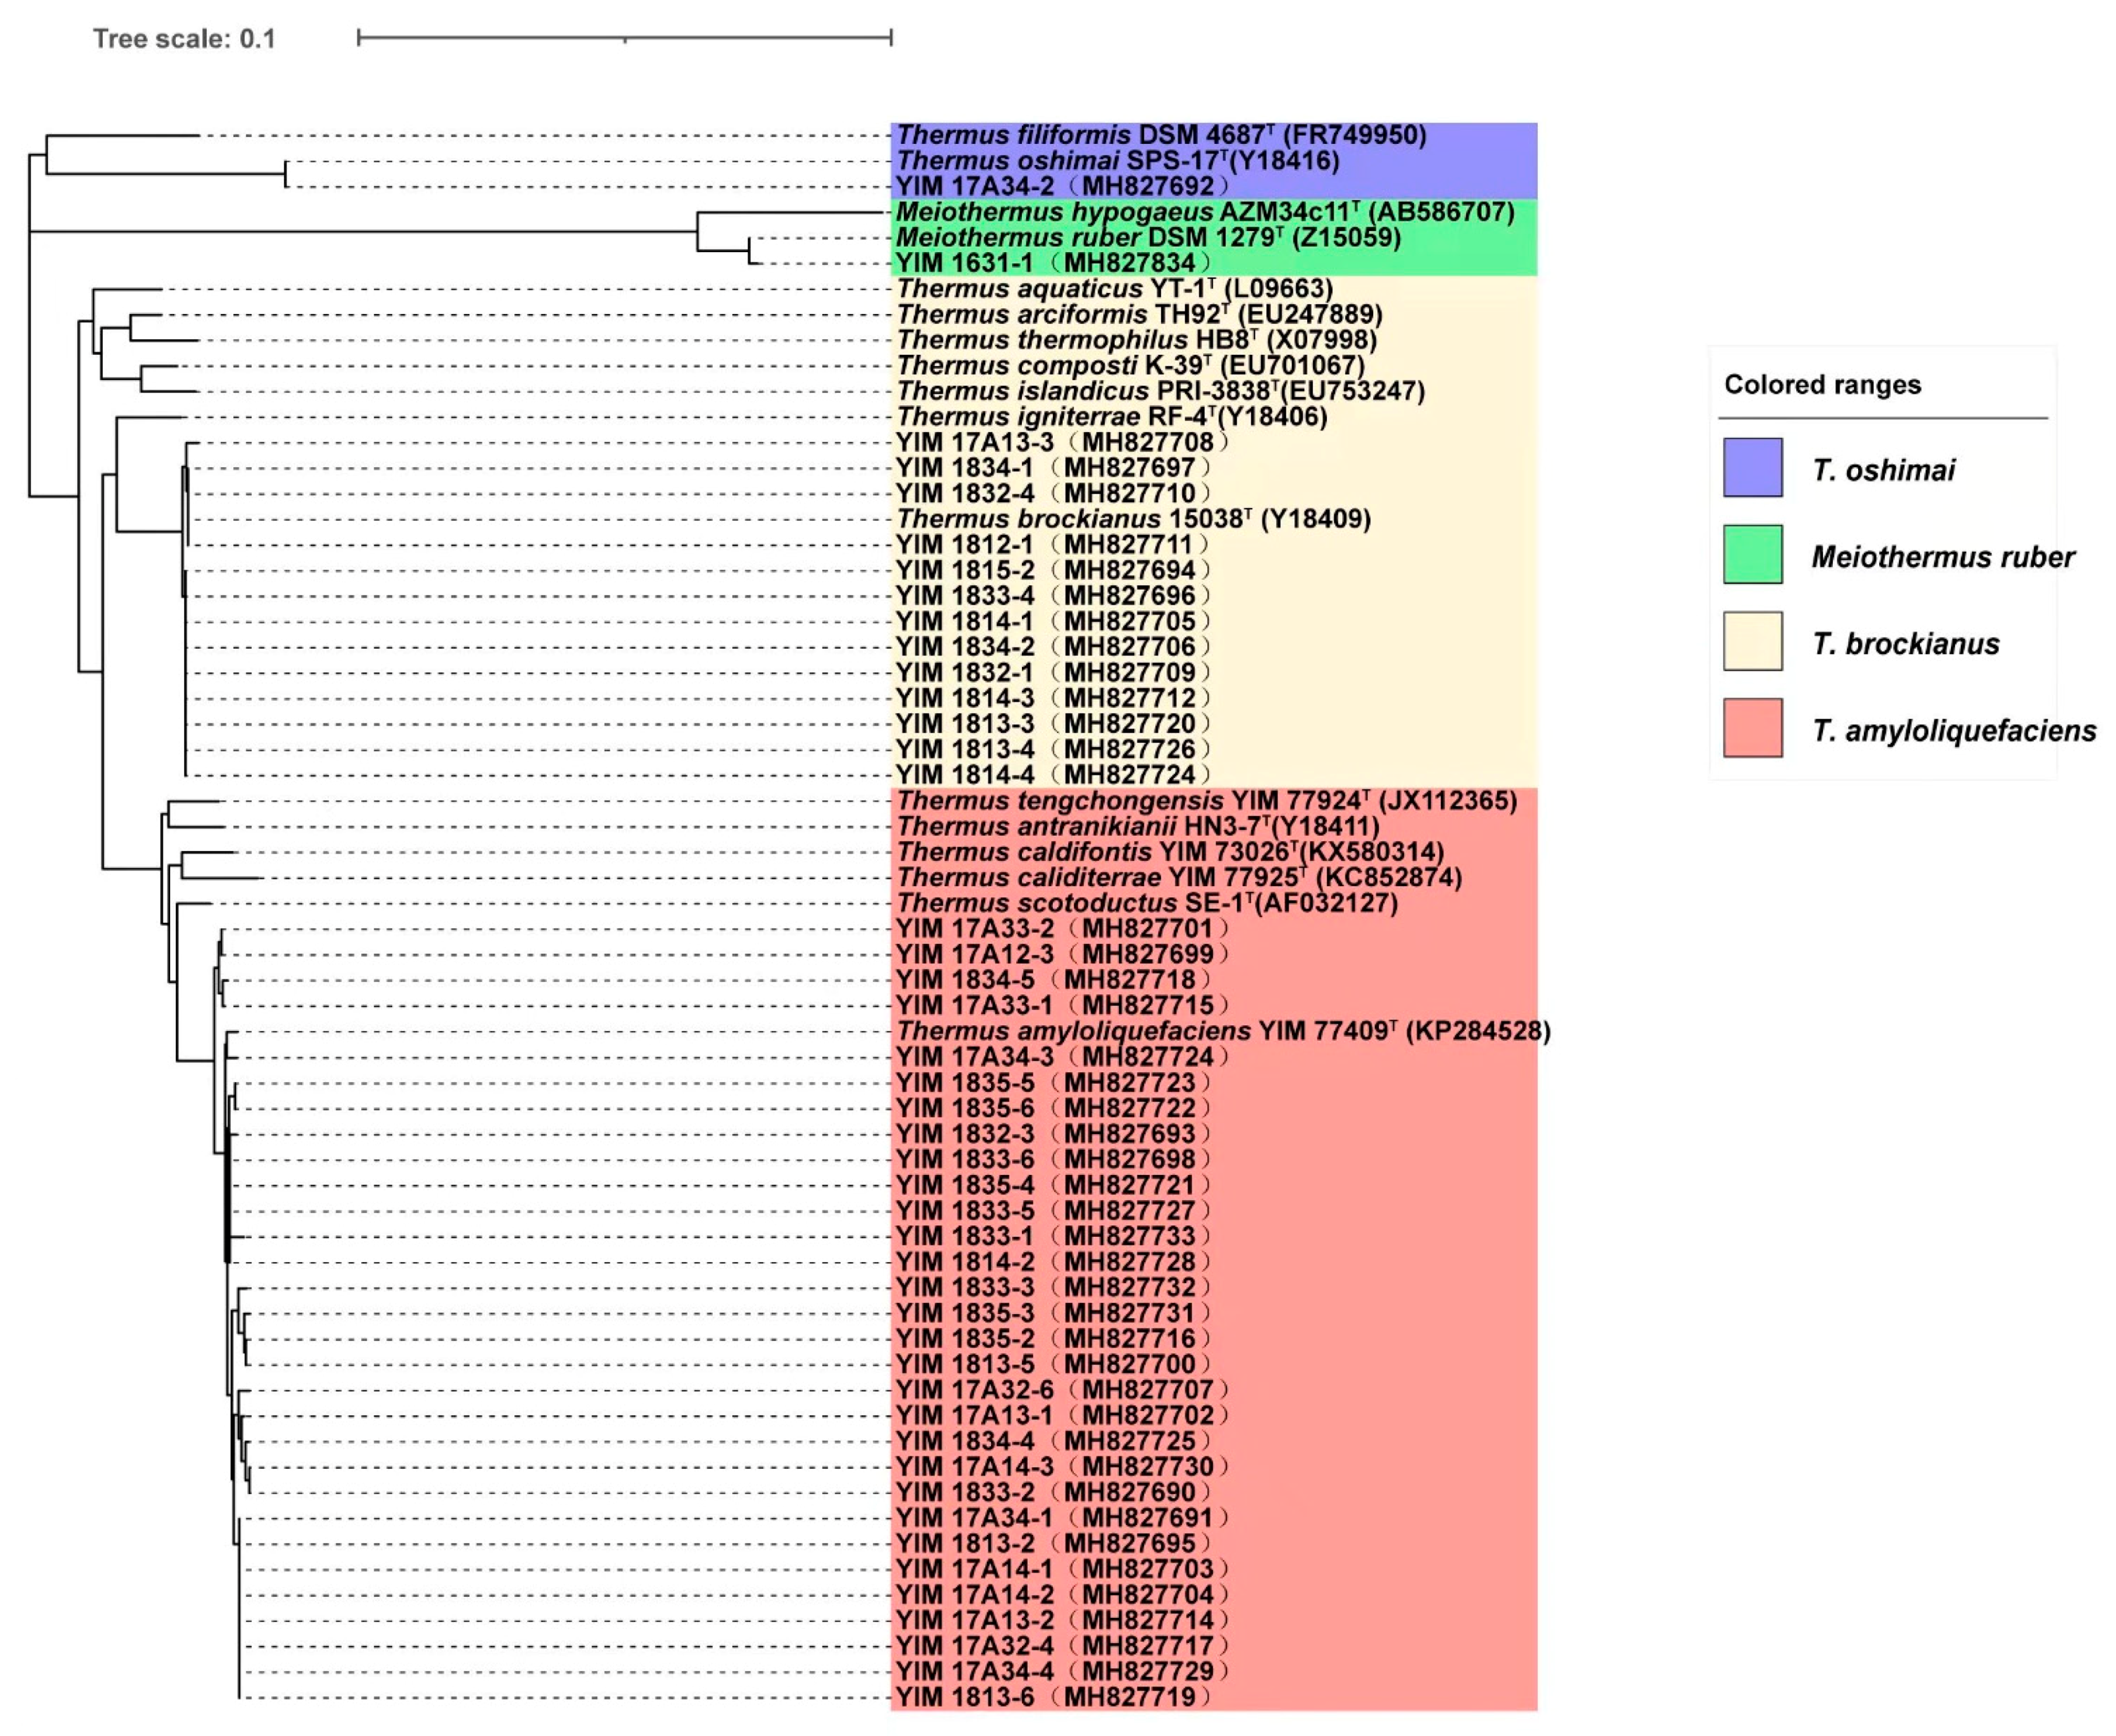Select the Thermus filiformis DSM 4687 leaf label
The image size is (2116, 1736).
1160,135
